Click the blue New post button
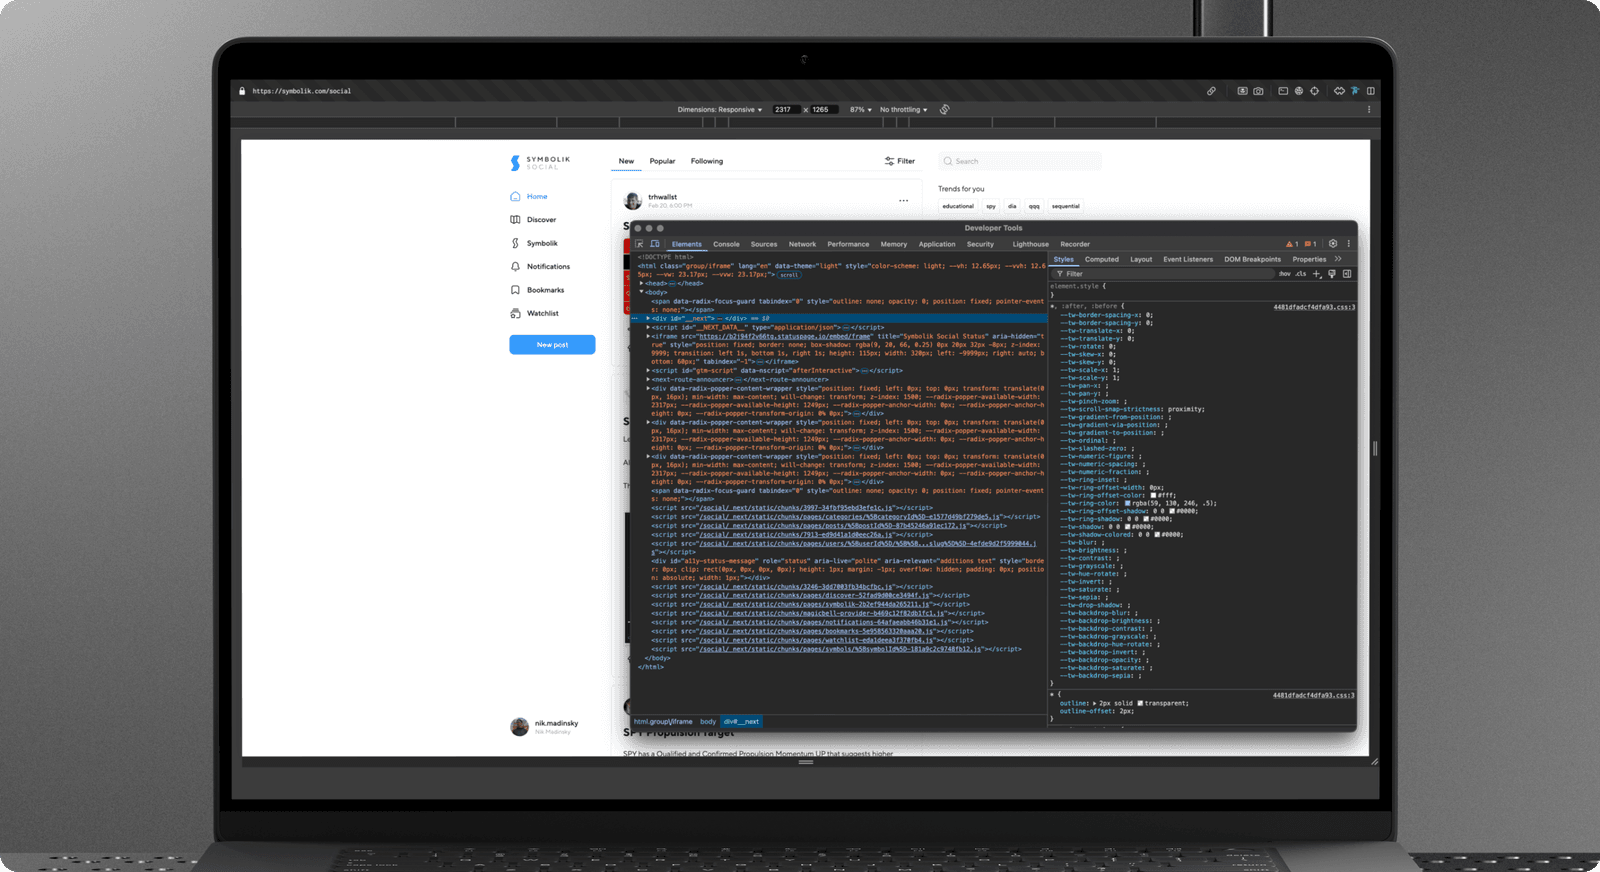 (x=552, y=345)
